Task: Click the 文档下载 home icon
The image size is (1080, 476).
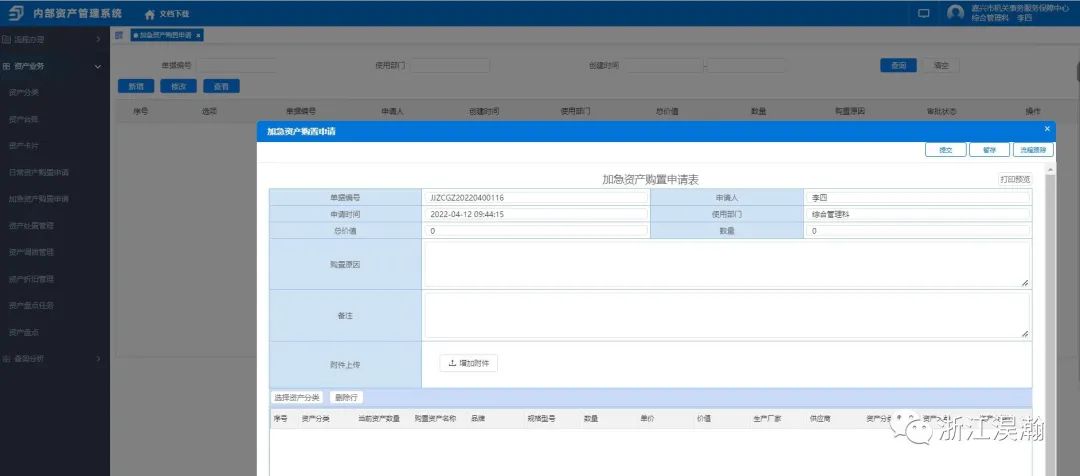Action: point(150,14)
